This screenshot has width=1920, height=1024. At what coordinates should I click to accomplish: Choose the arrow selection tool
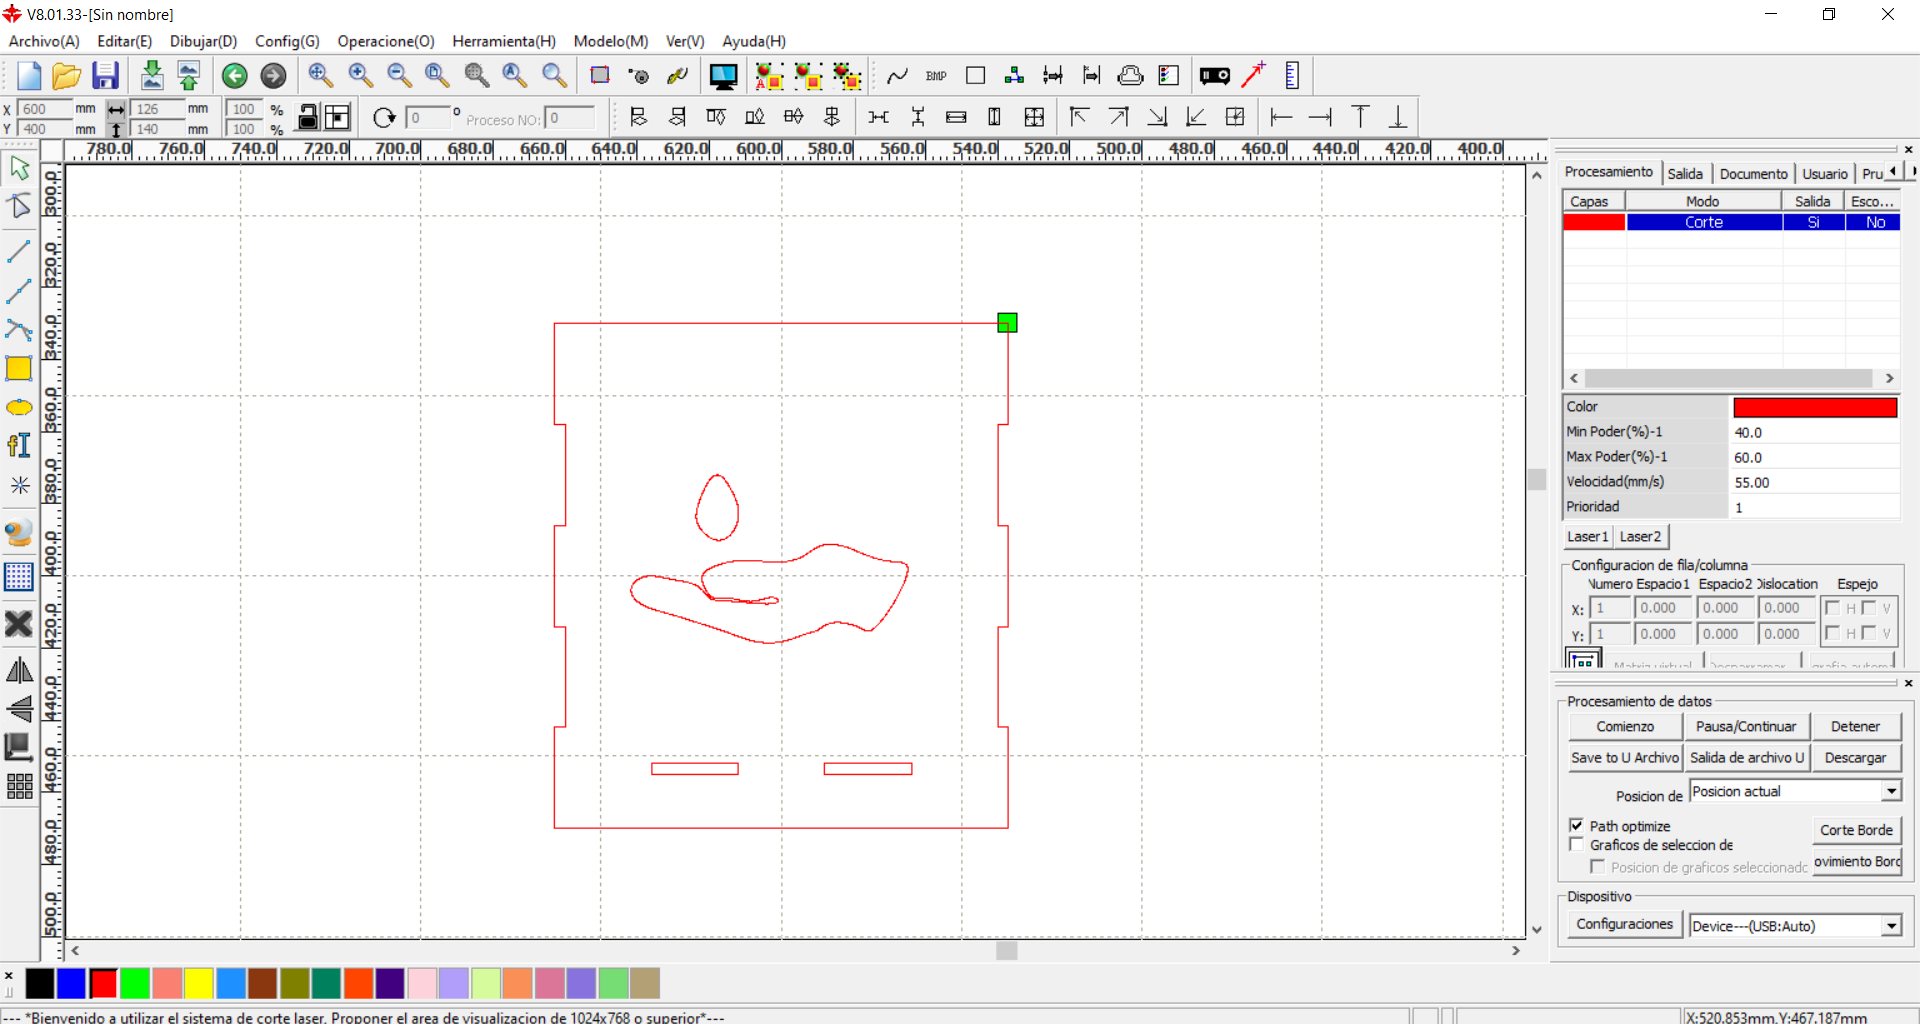click(x=19, y=168)
